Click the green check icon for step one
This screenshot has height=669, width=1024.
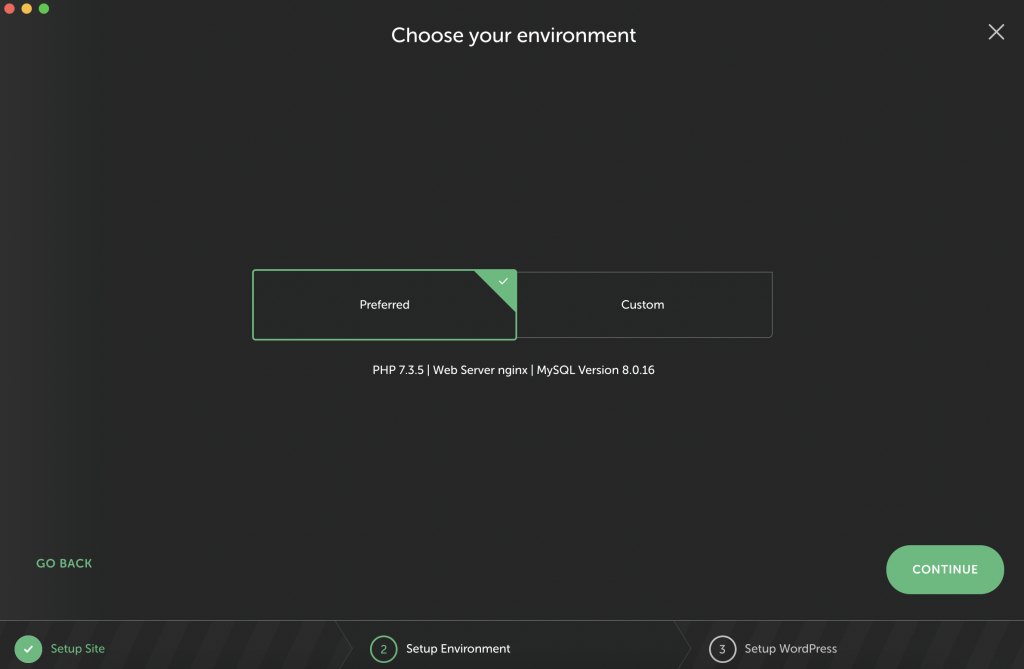(29, 649)
